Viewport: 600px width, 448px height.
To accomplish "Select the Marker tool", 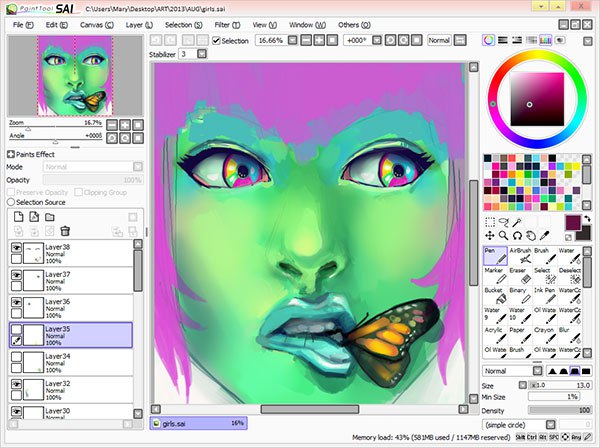I will pos(495,277).
